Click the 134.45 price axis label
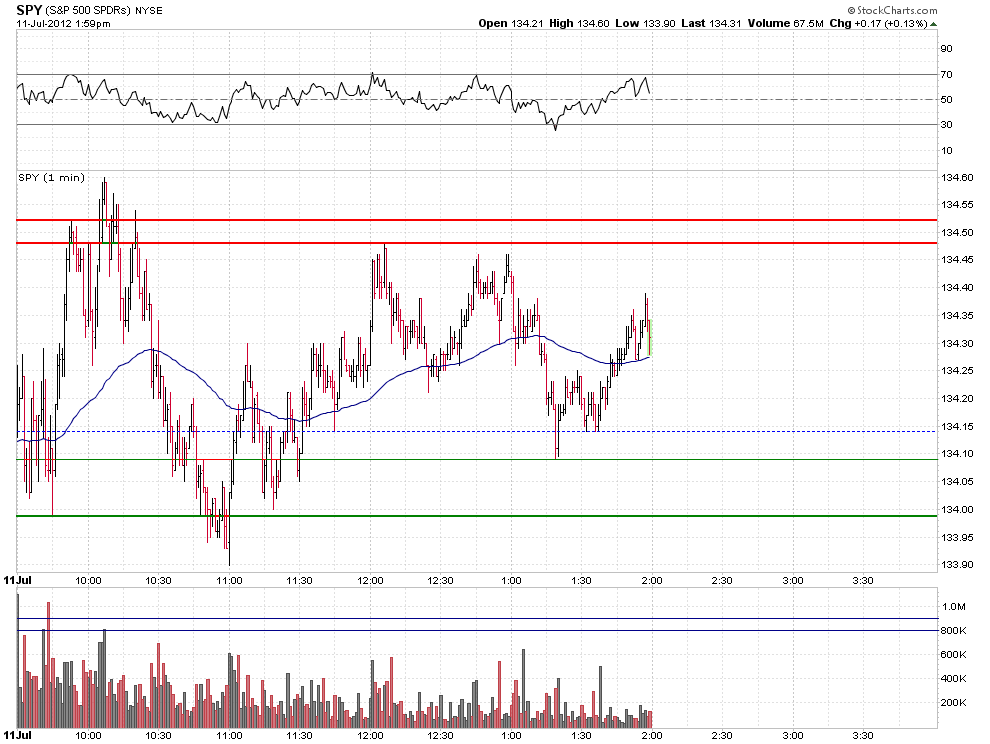Image resolution: width=990 pixels, height=744 pixels. pos(957,260)
